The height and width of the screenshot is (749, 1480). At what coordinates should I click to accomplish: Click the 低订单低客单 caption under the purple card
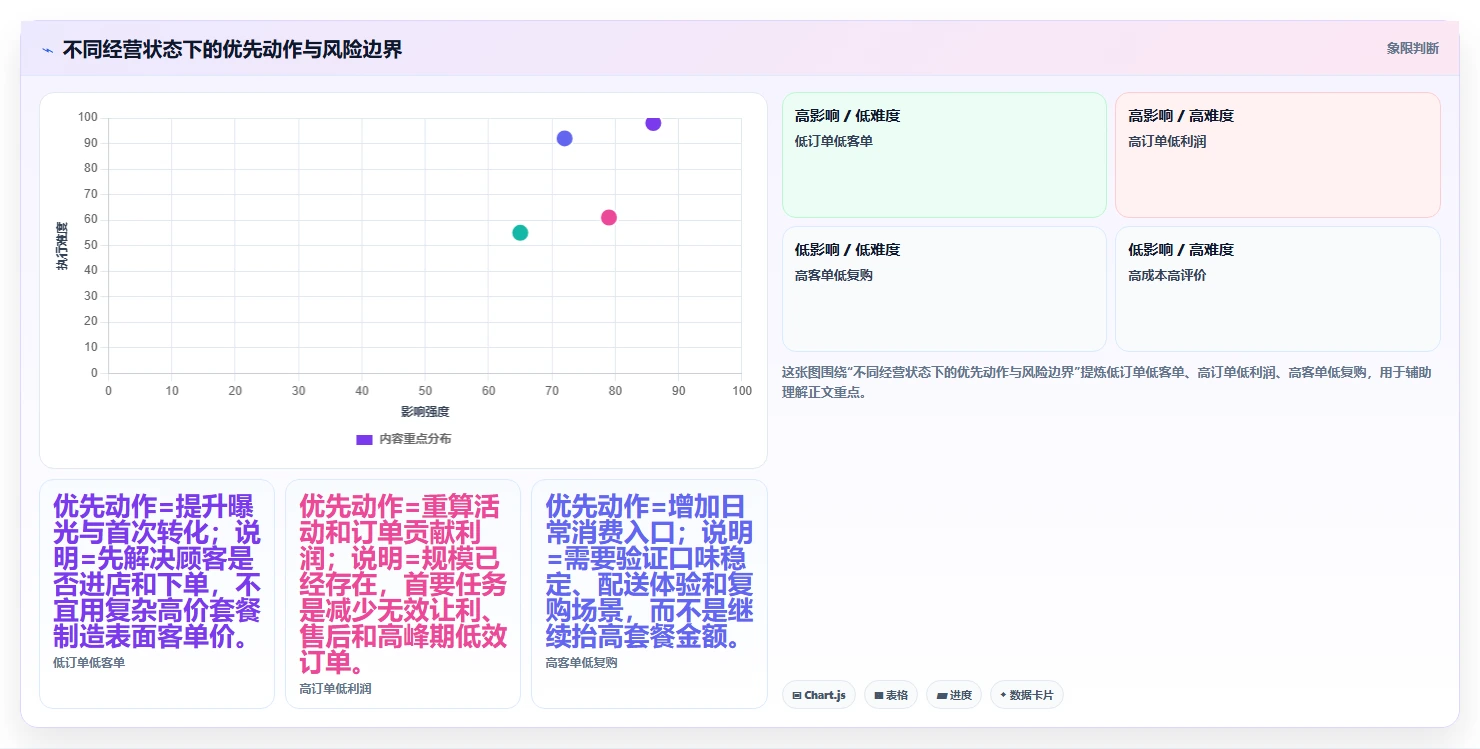(89, 663)
